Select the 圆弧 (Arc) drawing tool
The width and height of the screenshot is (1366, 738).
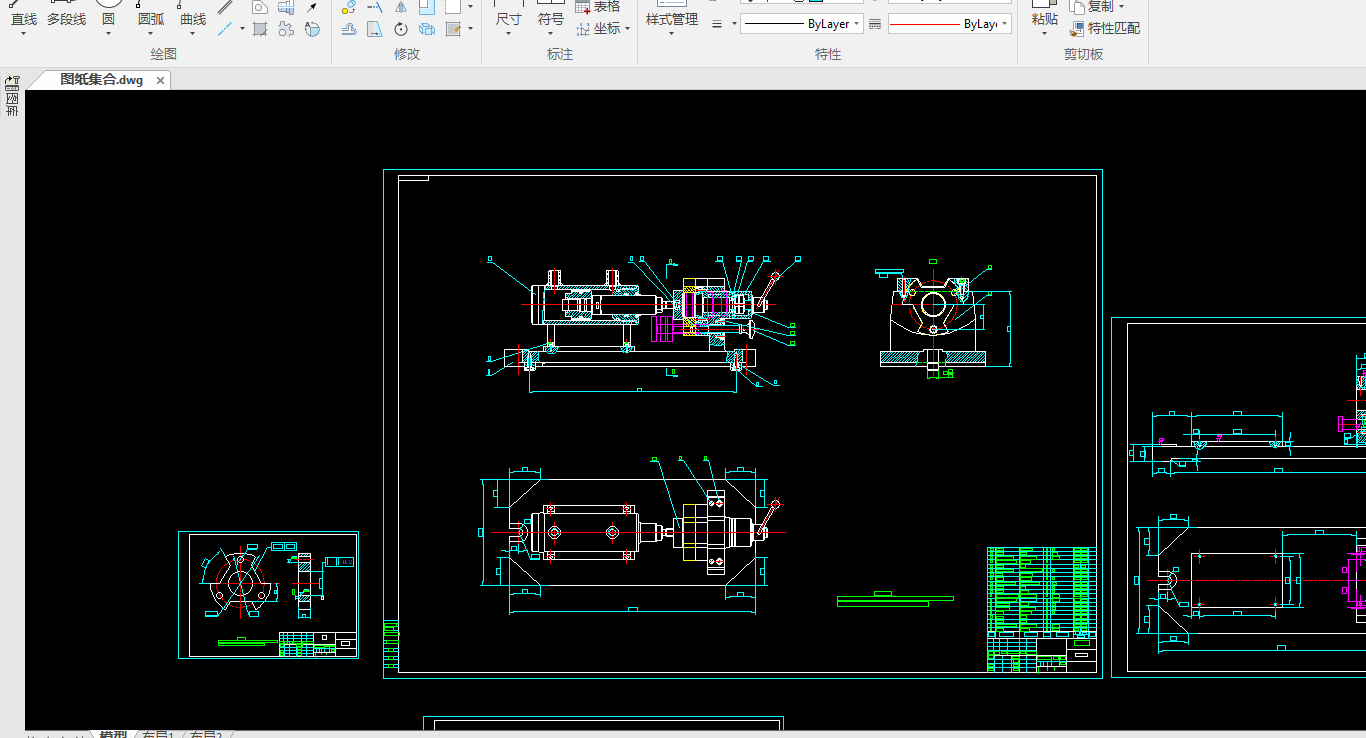[151, 19]
